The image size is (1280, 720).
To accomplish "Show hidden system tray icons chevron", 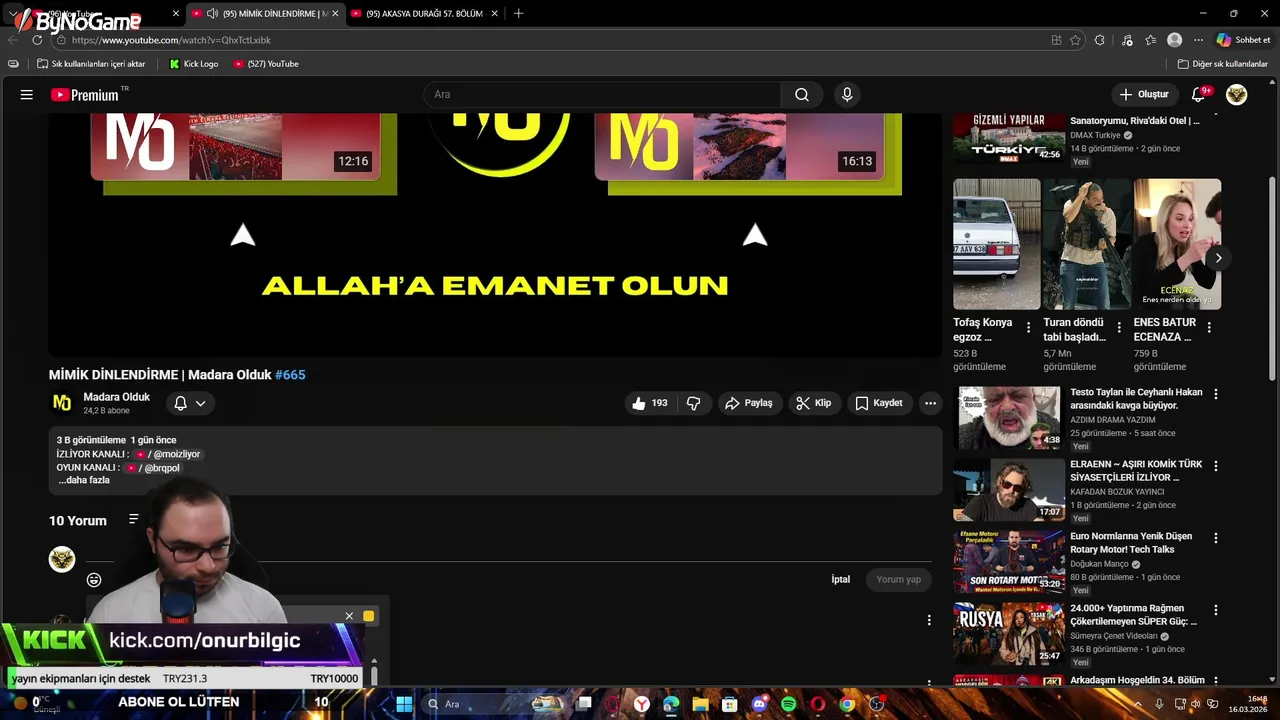I will pyautogui.click(x=1138, y=704).
